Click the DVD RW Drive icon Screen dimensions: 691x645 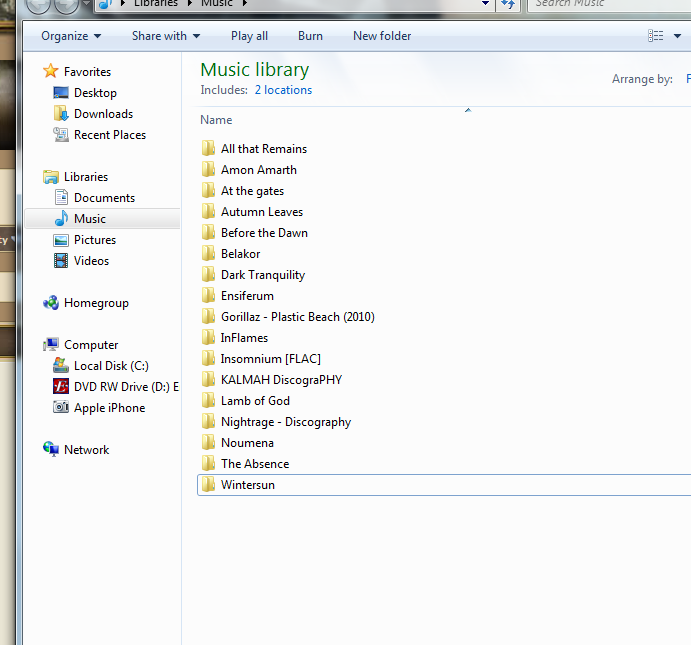tap(61, 387)
